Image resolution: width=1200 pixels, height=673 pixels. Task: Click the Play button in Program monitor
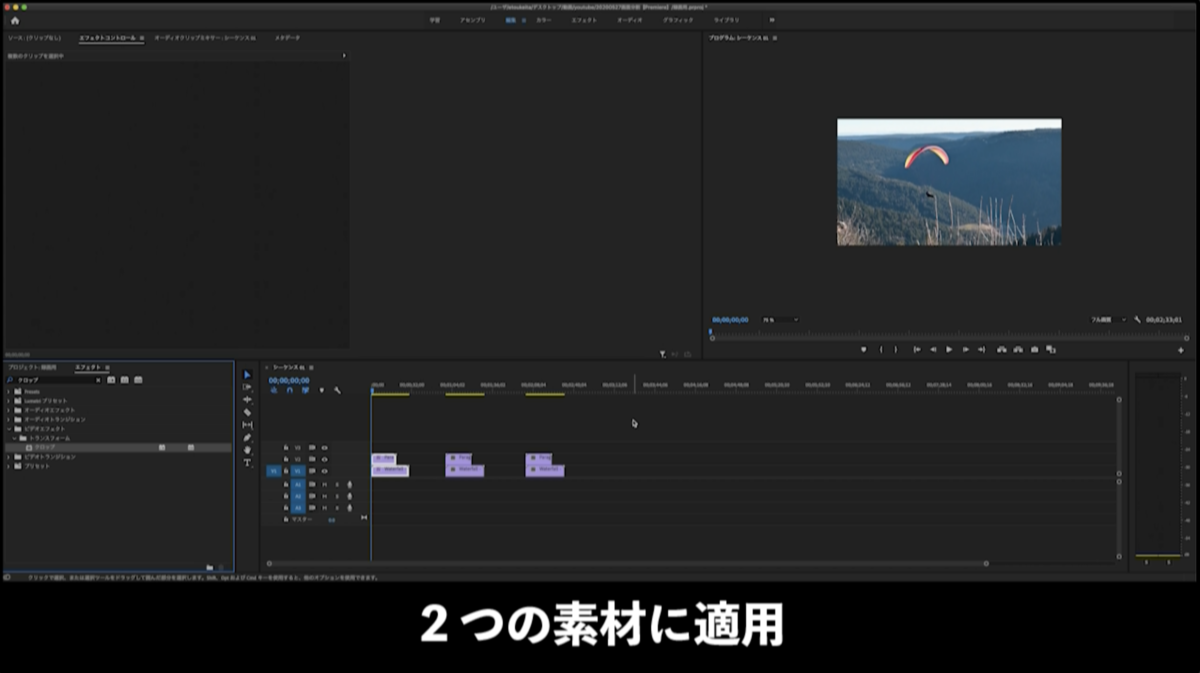(949, 350)
